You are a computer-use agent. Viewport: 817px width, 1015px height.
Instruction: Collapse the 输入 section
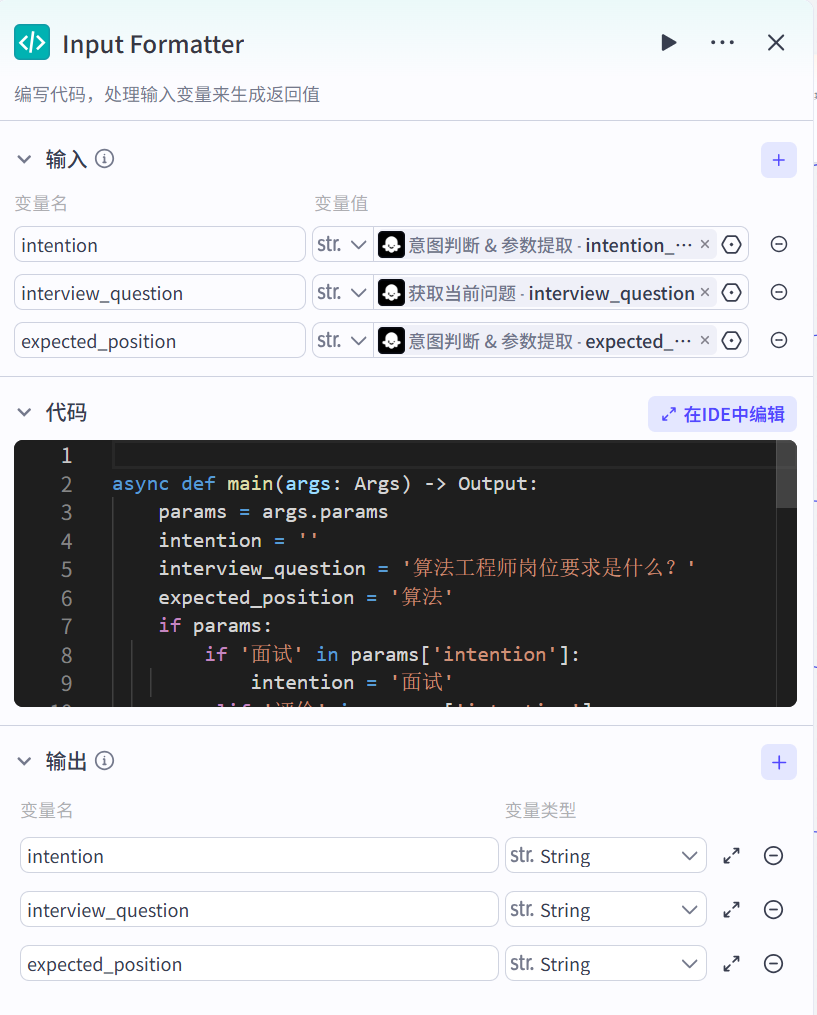coord(25,160)
